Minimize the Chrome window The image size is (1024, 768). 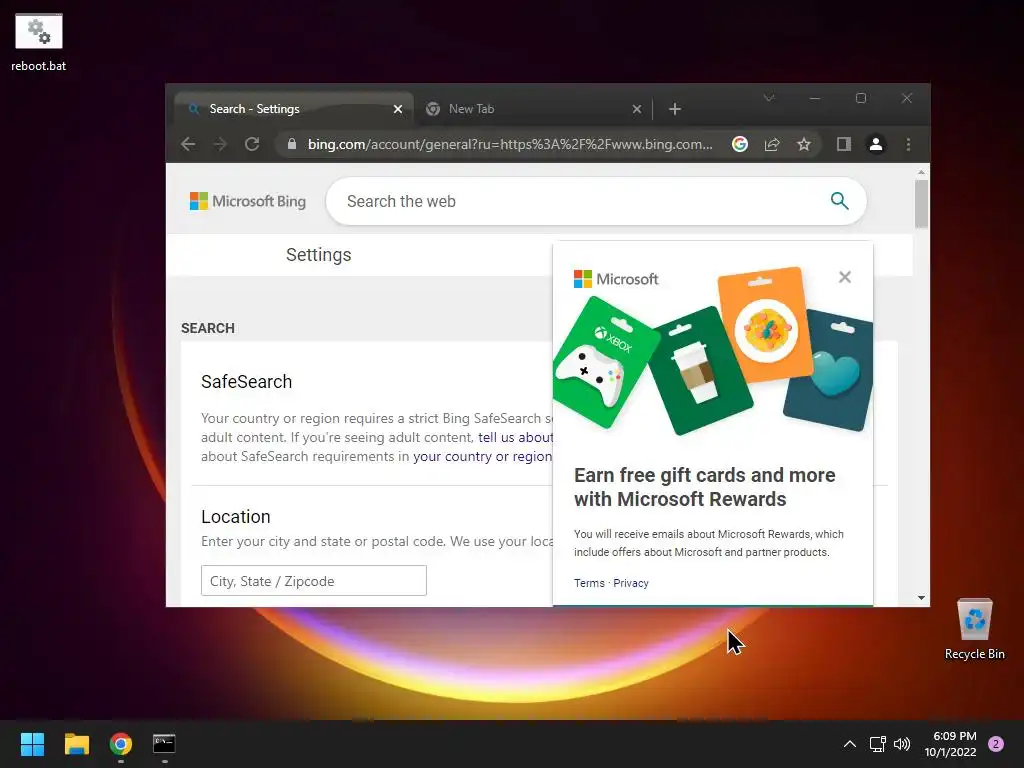point(814,98)
